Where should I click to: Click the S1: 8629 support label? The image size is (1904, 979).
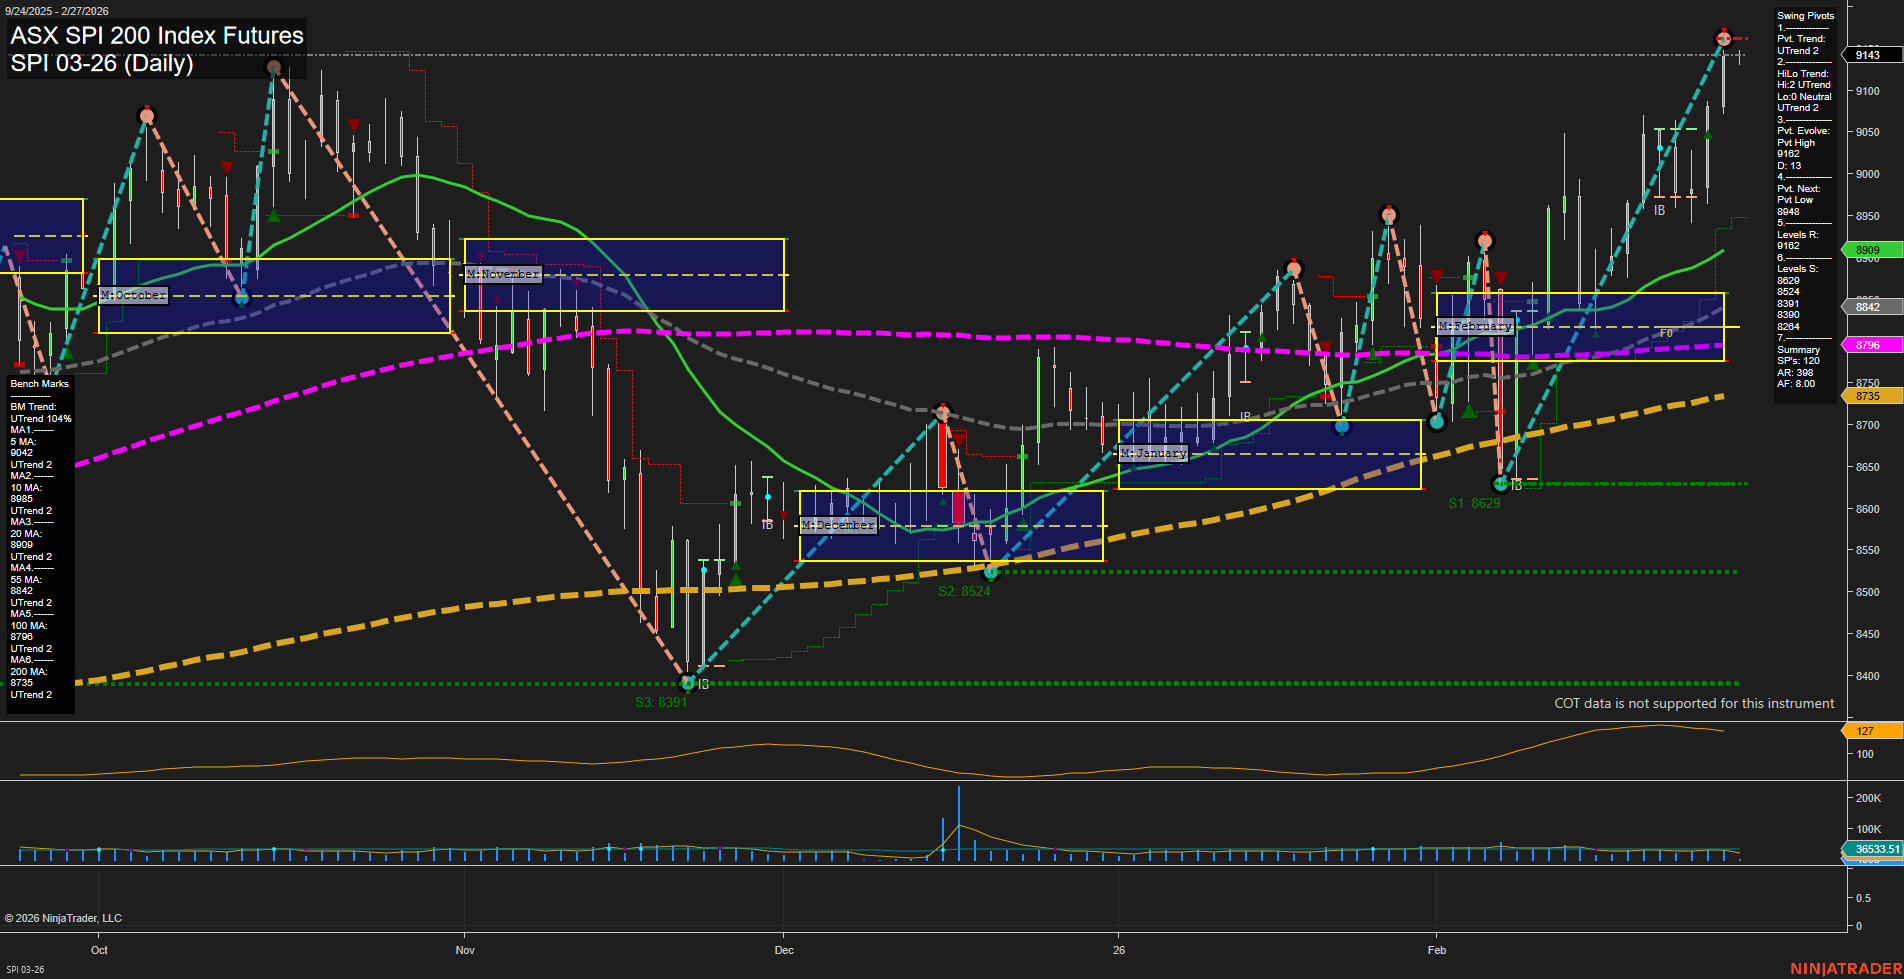coord(1475,503)
